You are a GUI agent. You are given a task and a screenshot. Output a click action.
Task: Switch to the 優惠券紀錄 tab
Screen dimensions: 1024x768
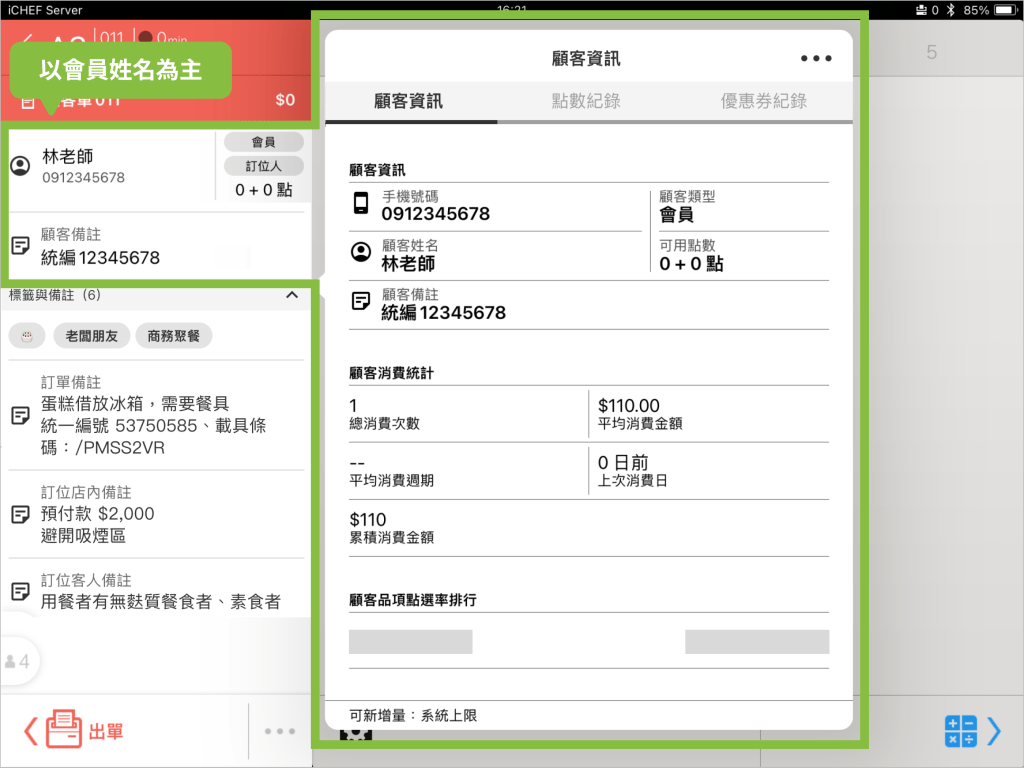(x=763, y=101)
